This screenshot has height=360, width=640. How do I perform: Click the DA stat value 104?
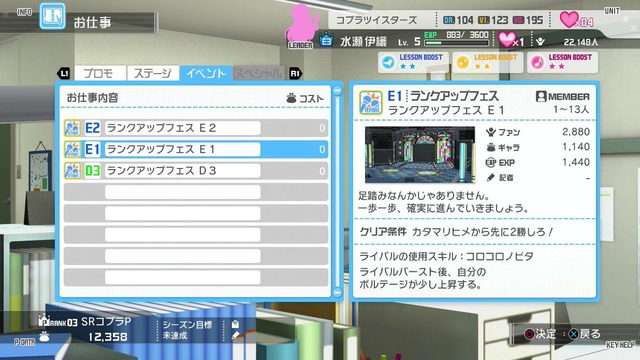click(x=464, y=20)
